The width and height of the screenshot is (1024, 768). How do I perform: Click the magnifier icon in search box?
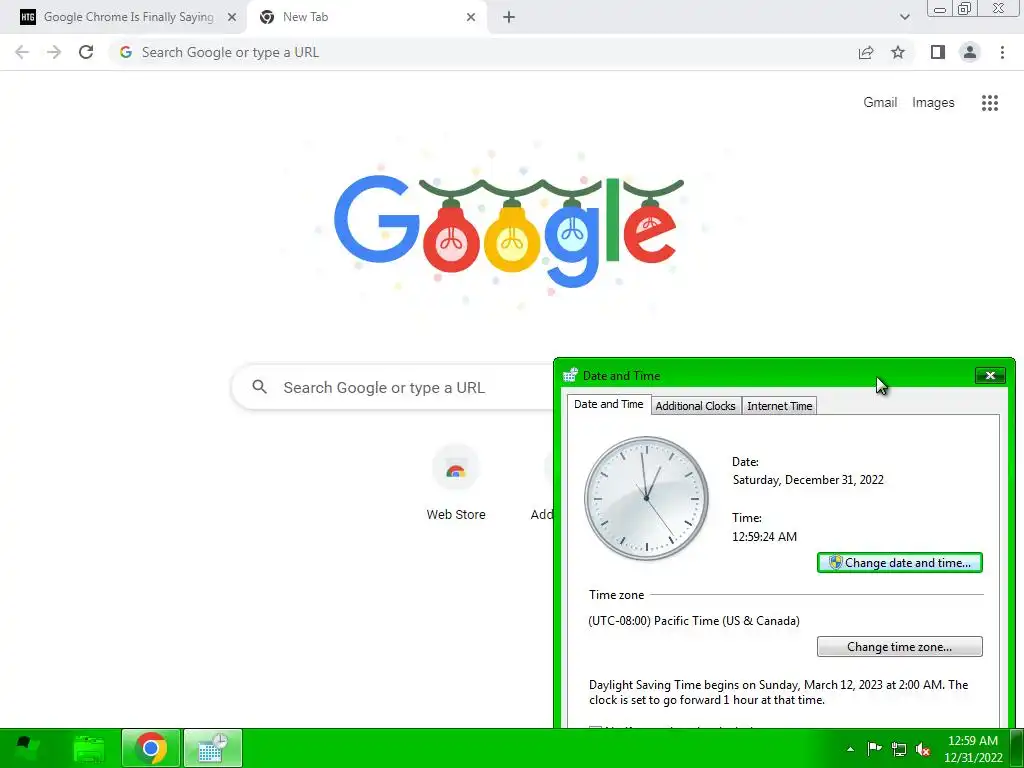point(259,387)
